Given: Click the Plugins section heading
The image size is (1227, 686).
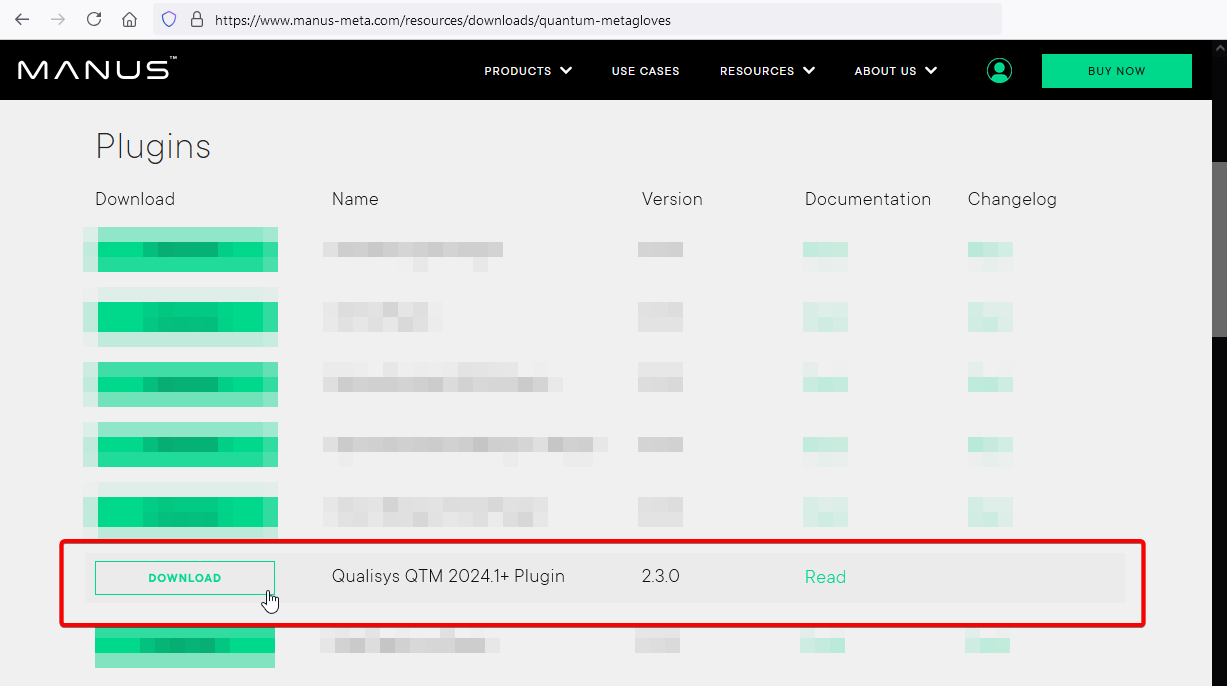Looking at the screenshot, I should [153, 147].
